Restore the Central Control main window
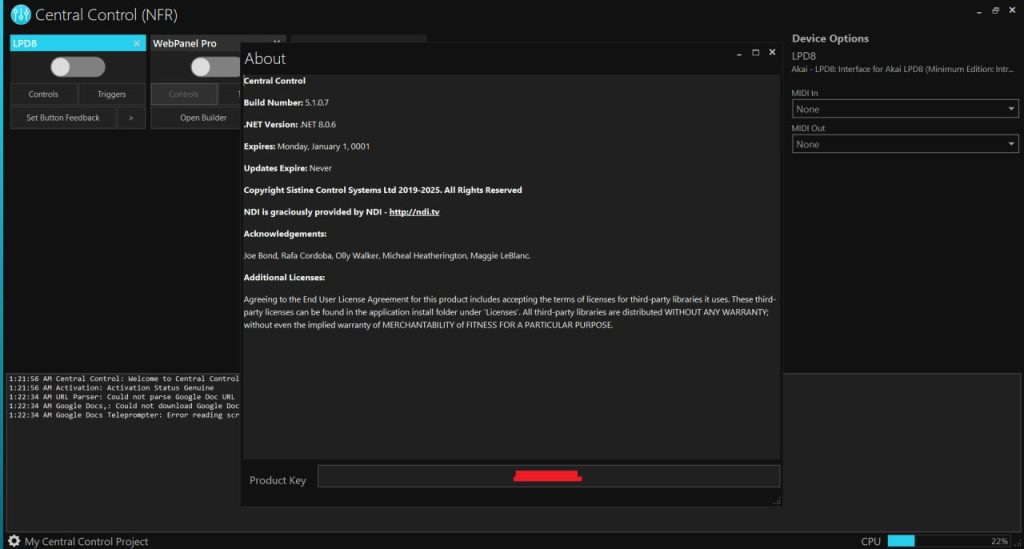This screenshot has width=1024, height=549. [995, 10]
